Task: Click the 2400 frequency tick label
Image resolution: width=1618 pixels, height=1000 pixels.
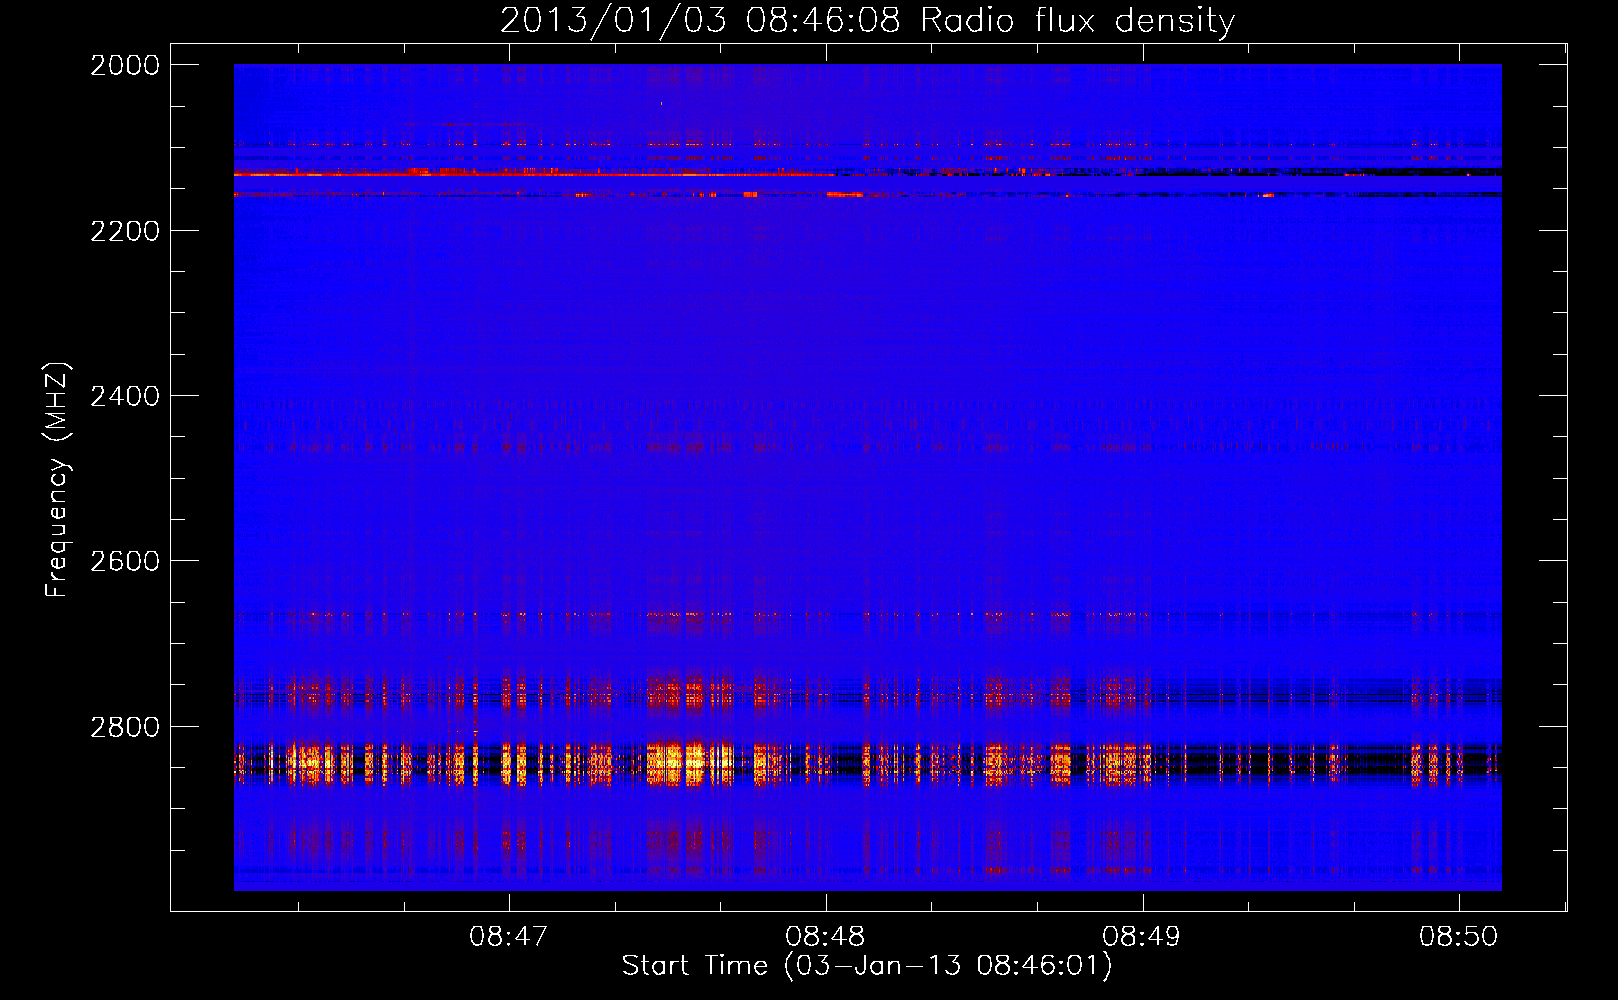Action: pyautogui.click(x=125, y=396)
